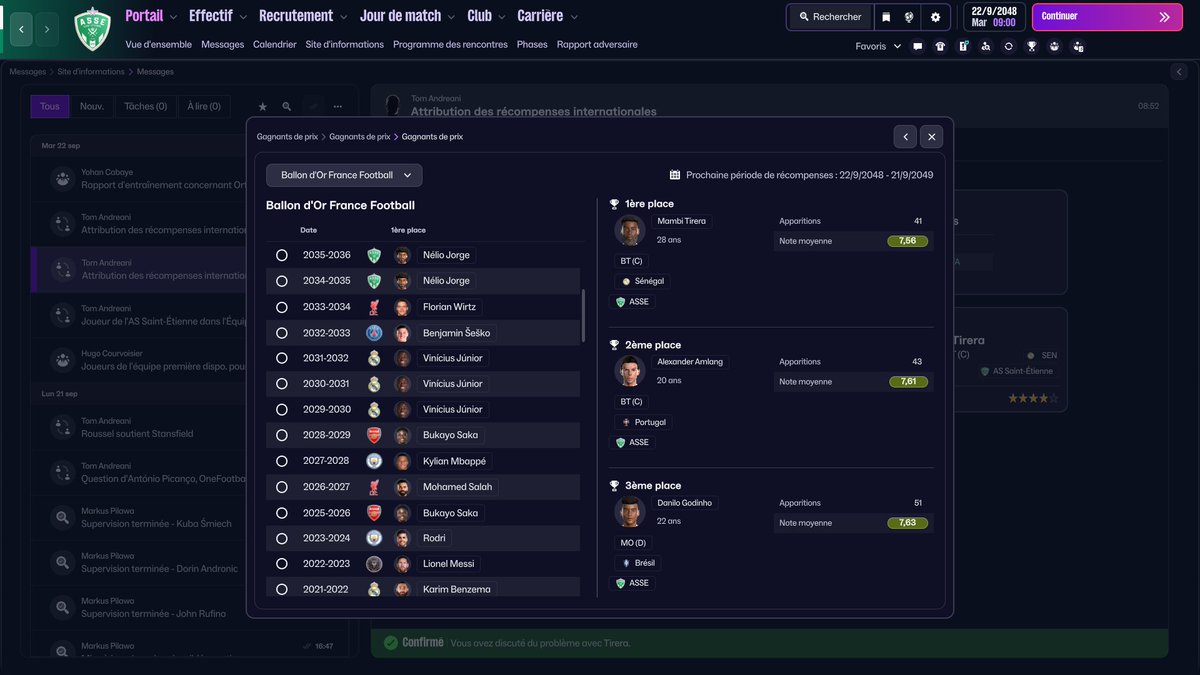This screenshot has height=675, width=1200.
Task: Click the calendar icon beside Prochaine période
Action: (x=675, y=175)
